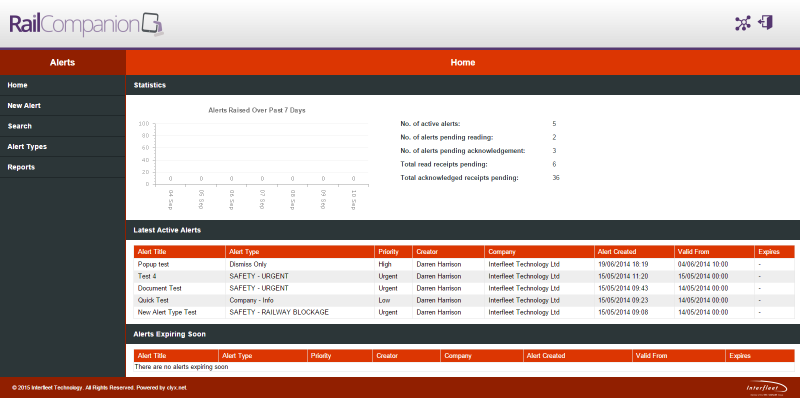Click the RailCompanion logo
Screen dimensions: 800x398
(86, 24)
